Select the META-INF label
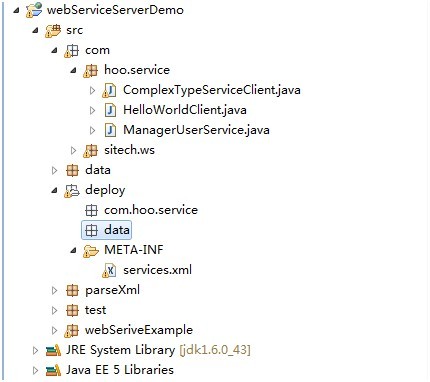 click(x=134, y=250)
